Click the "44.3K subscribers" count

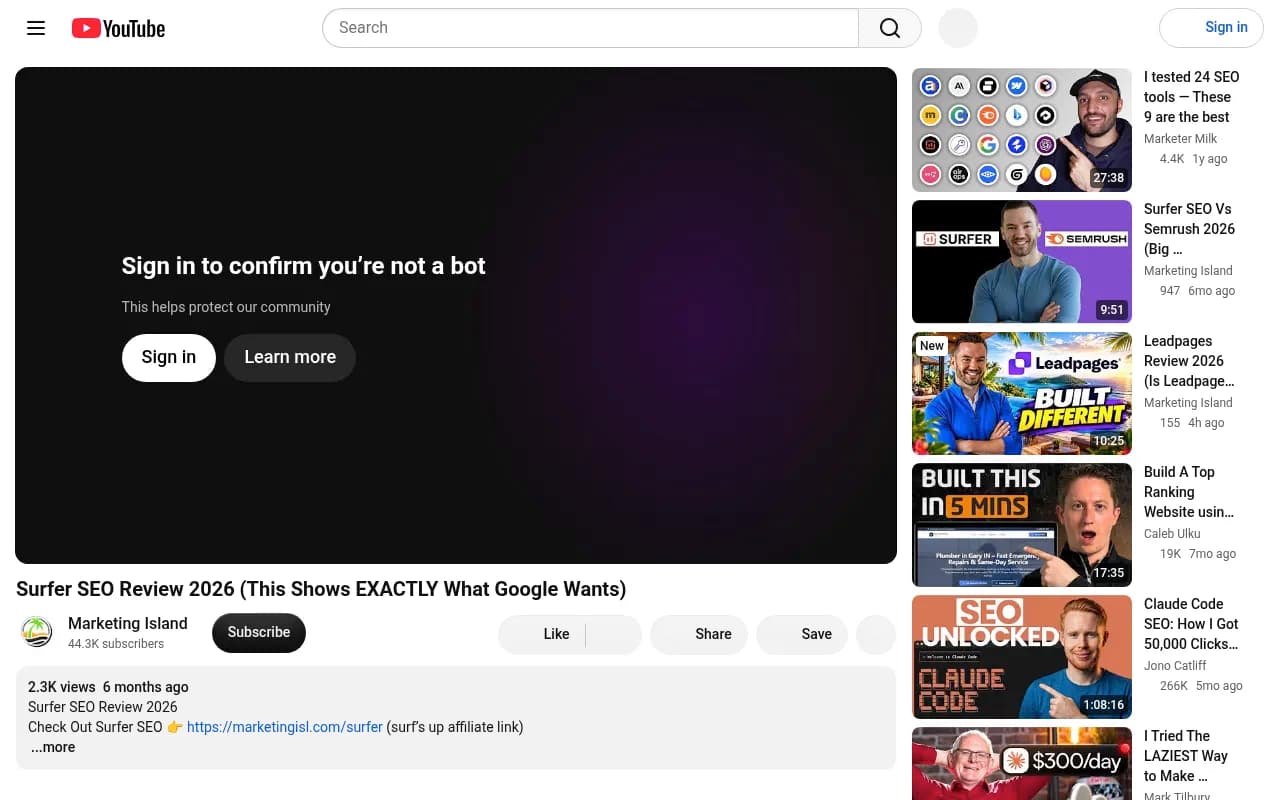coord(116,644)
